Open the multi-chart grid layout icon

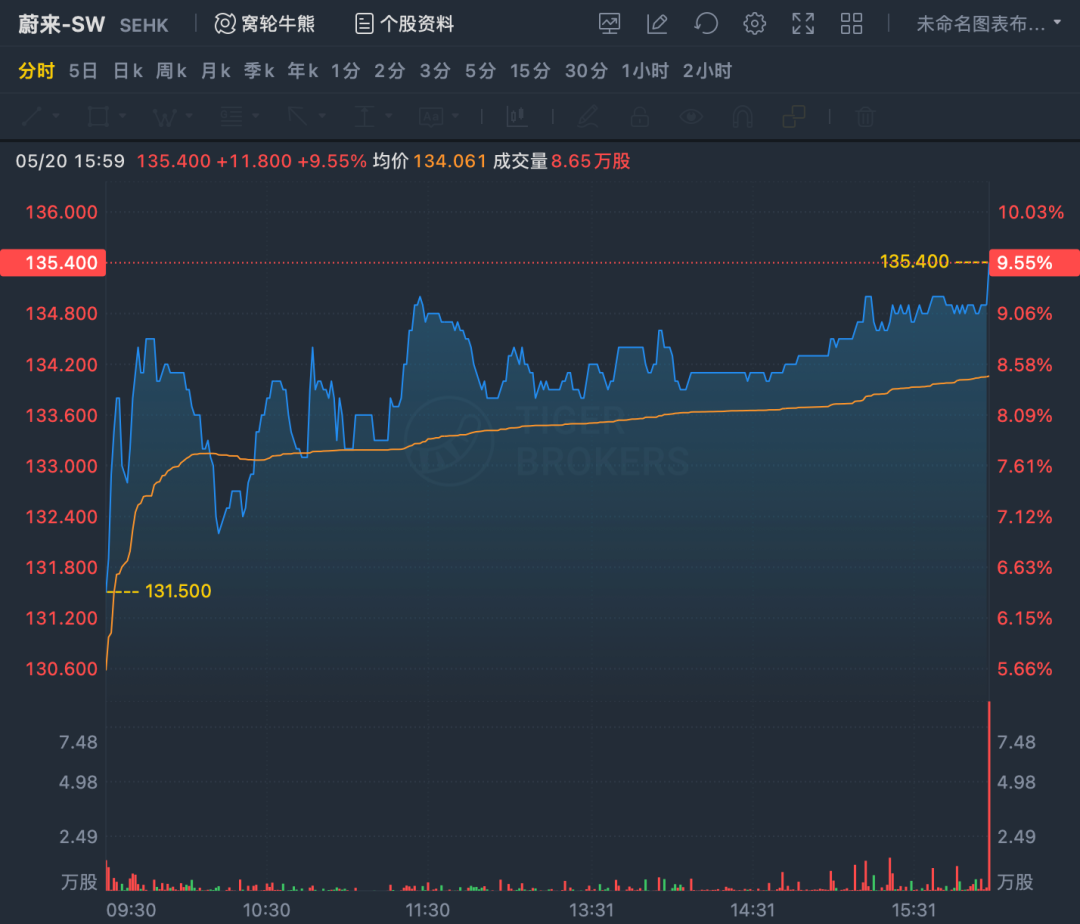point(851,24)
